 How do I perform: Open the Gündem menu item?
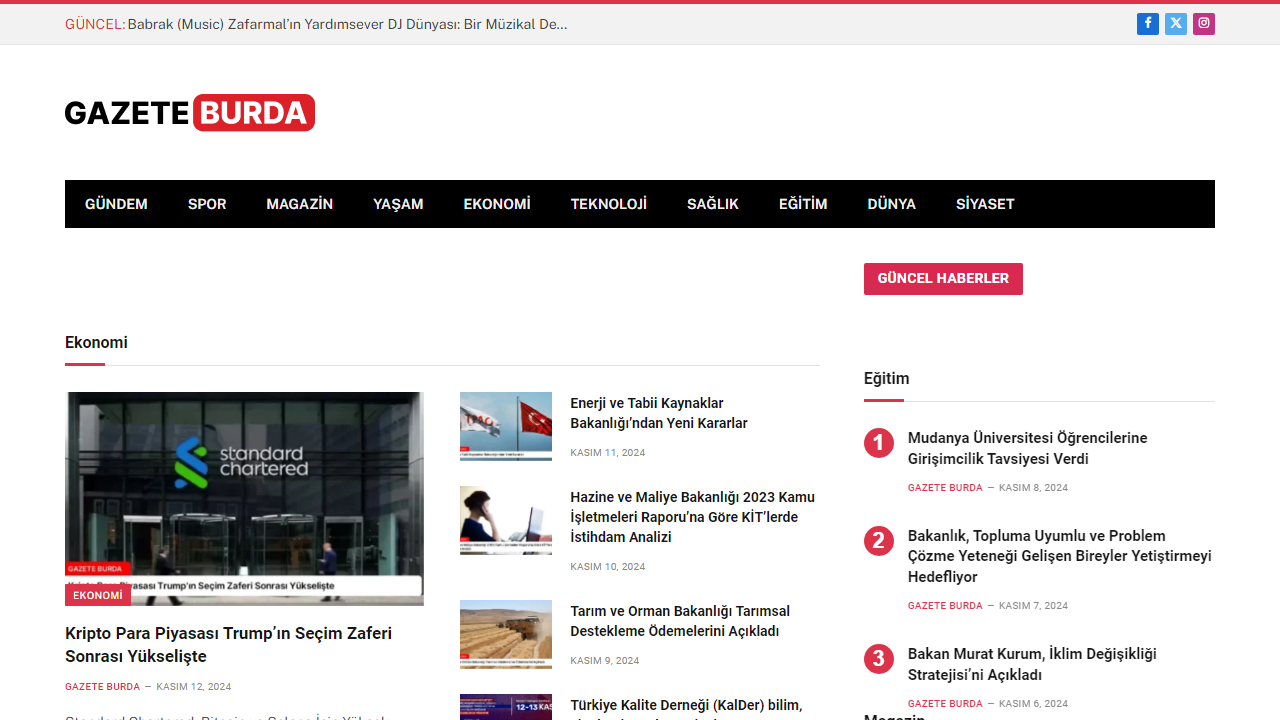tap(116, 204)
